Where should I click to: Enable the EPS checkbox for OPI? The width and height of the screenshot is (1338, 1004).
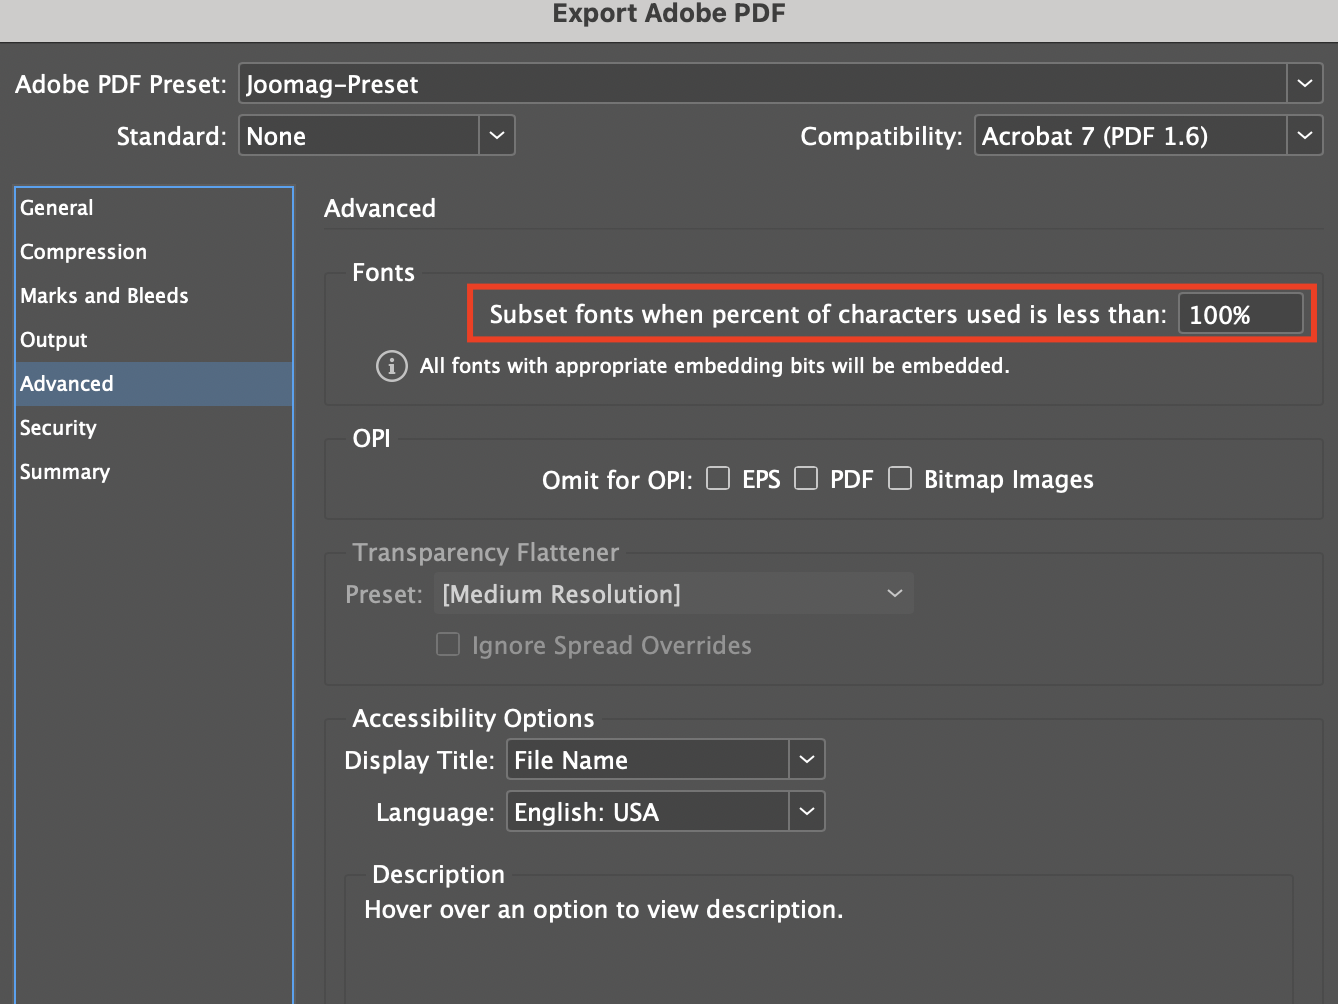click(x=718, y=479)
